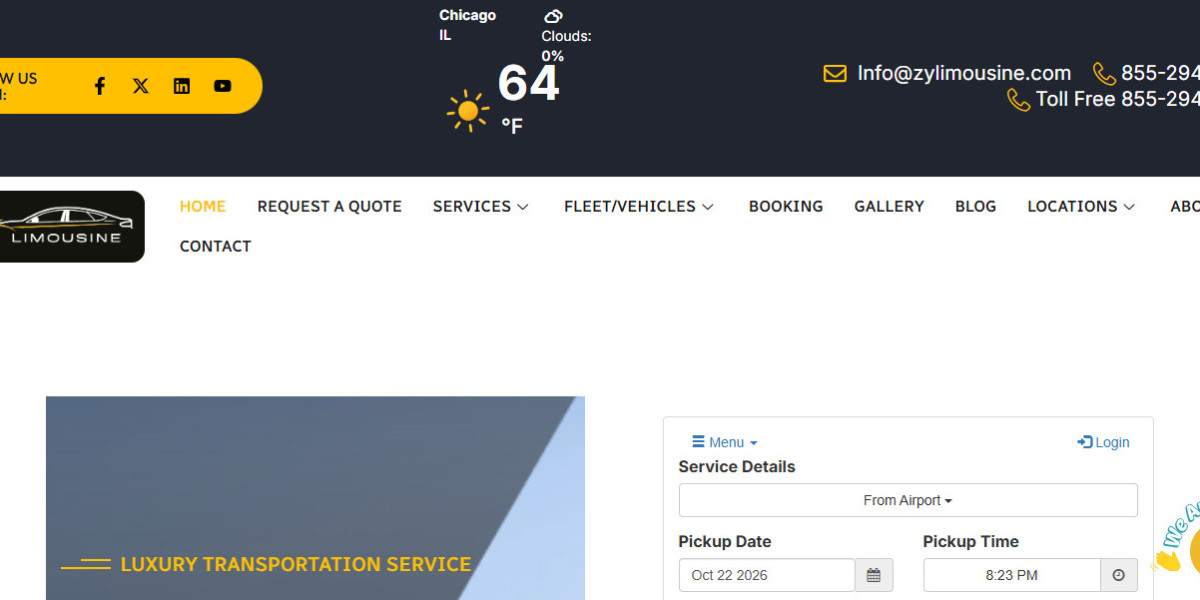Screen dimensions: 1200x600
Task: Open the LinkedIn social icon
Action: (181, 86)
